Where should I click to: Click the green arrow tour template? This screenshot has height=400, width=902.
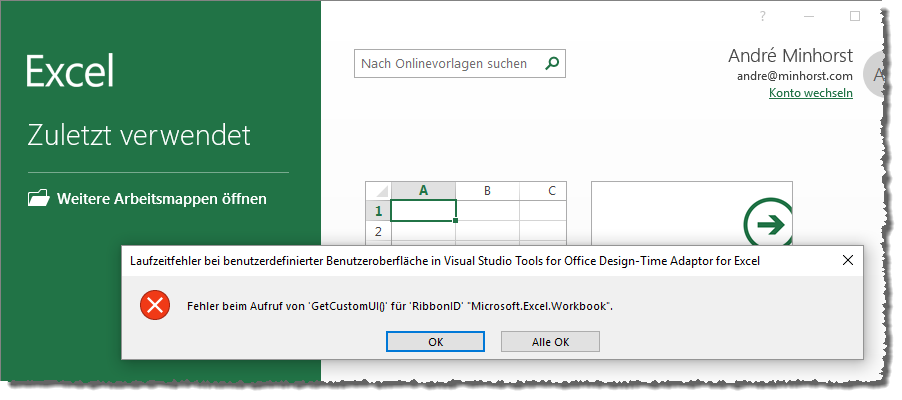pyautogui.click(x=691, y=214)
